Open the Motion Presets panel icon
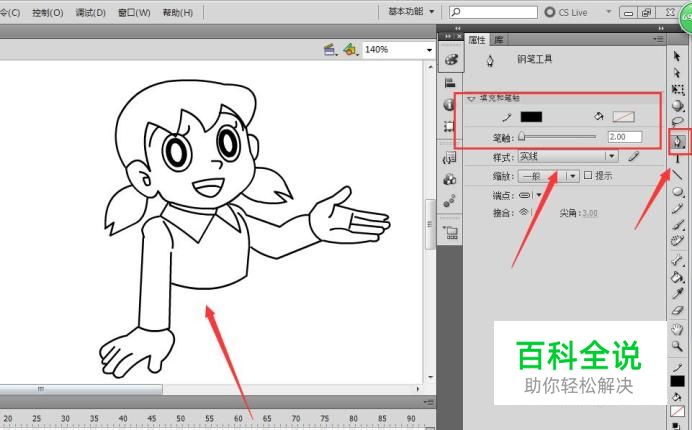This screenshot has height=430, width=692. click(x=449, y=201)
